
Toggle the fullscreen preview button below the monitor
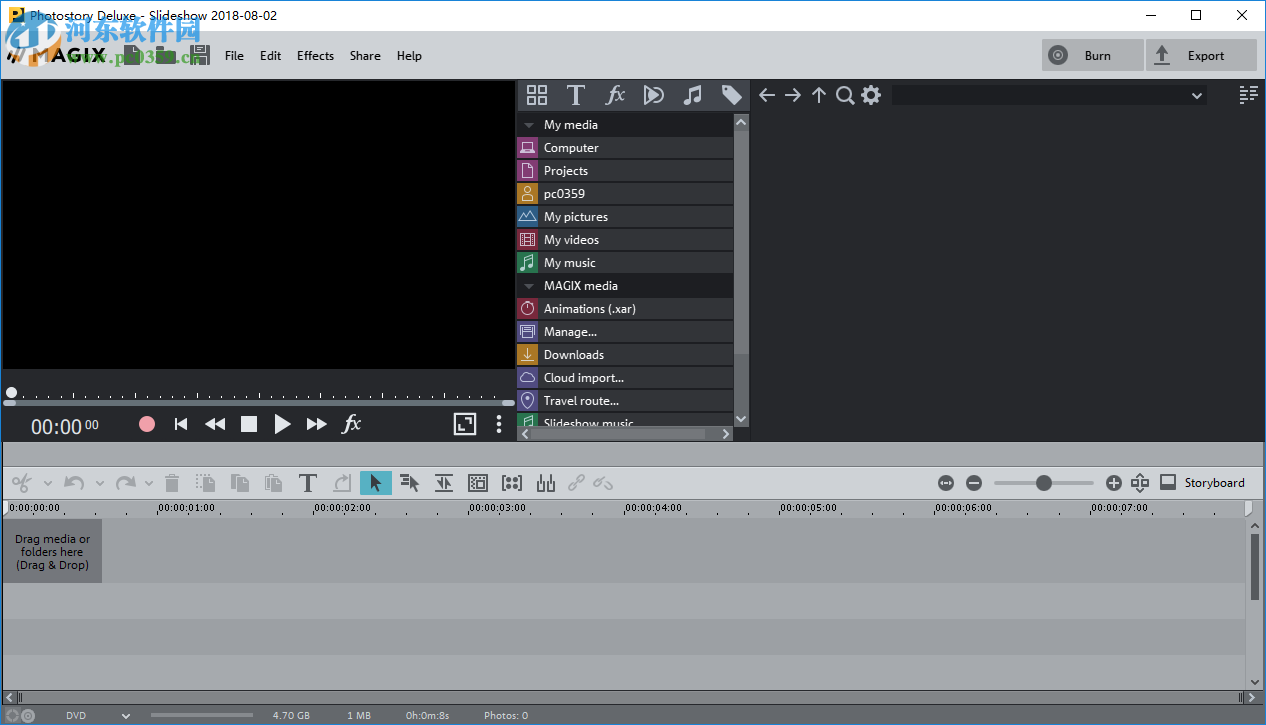click(x=464, y=423)
